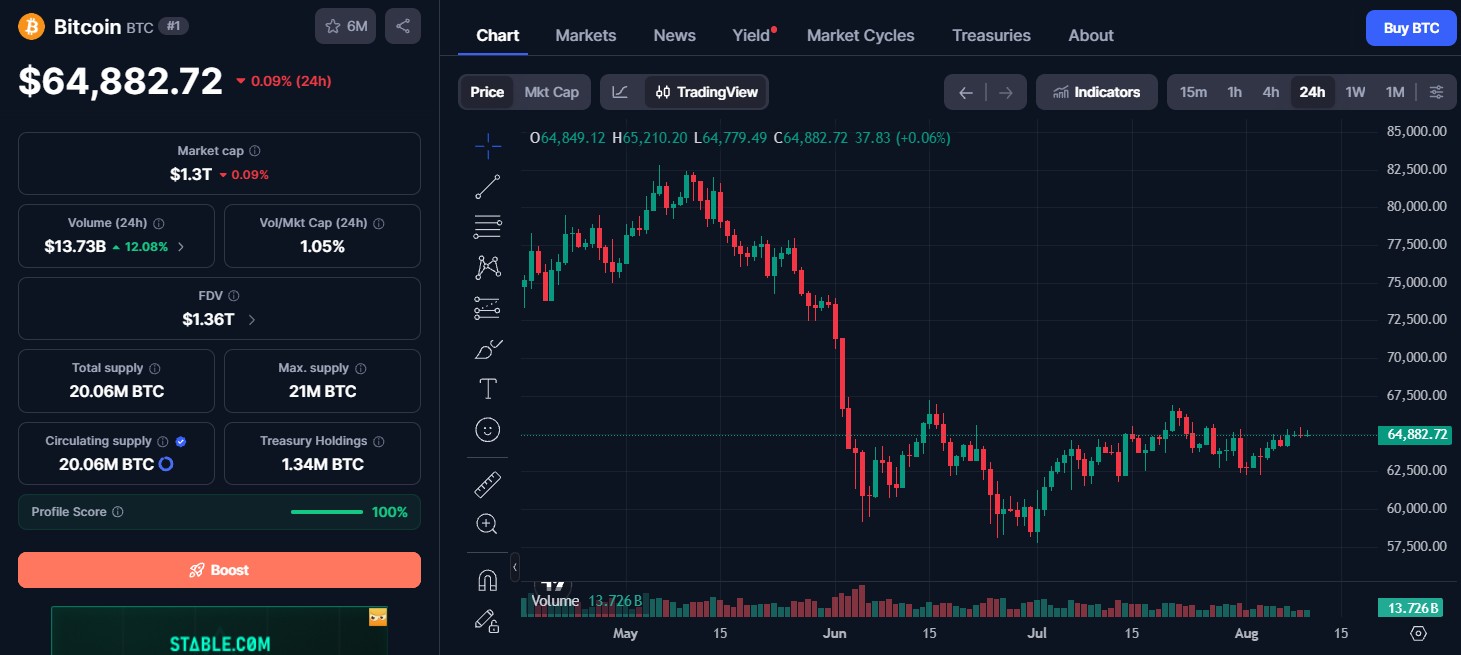
Task: Click the Treasury Holdings 1.34M BTC value
Action: point(322,464)
